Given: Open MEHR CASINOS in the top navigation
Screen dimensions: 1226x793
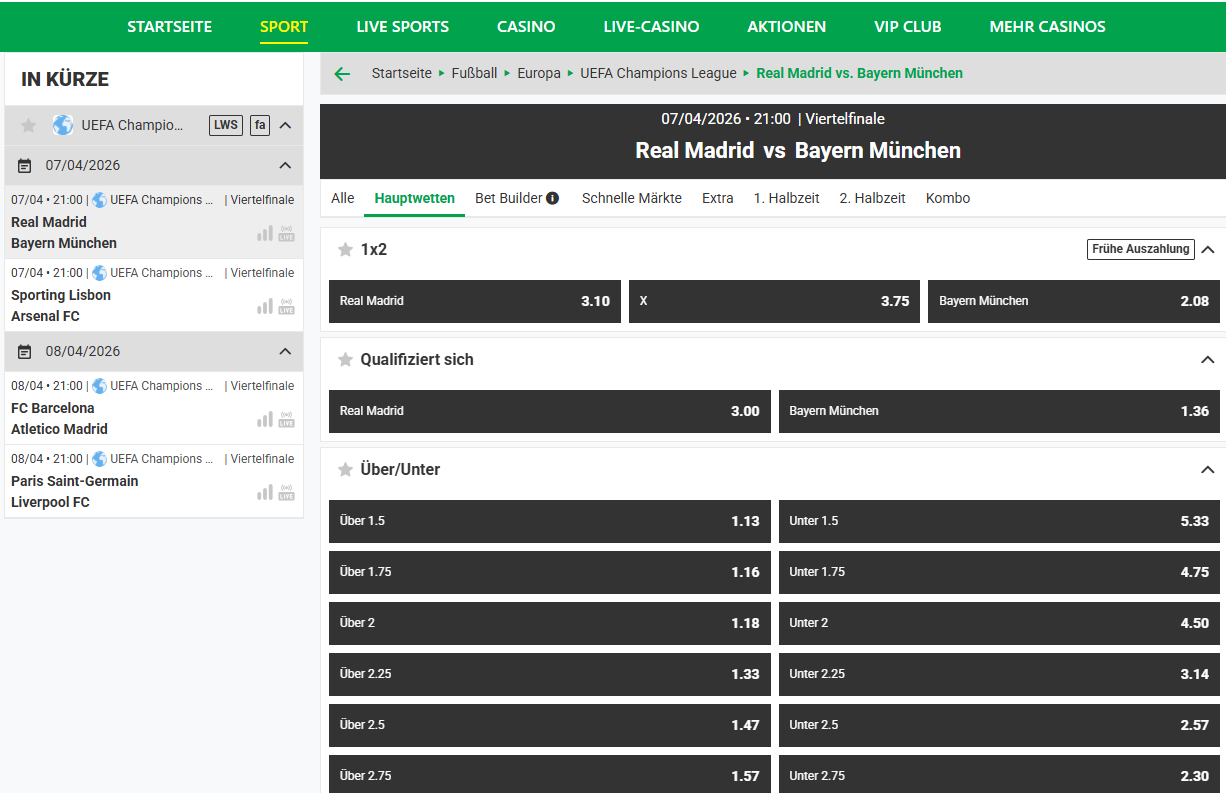Looking at the screenshot, I should 1048,27.
